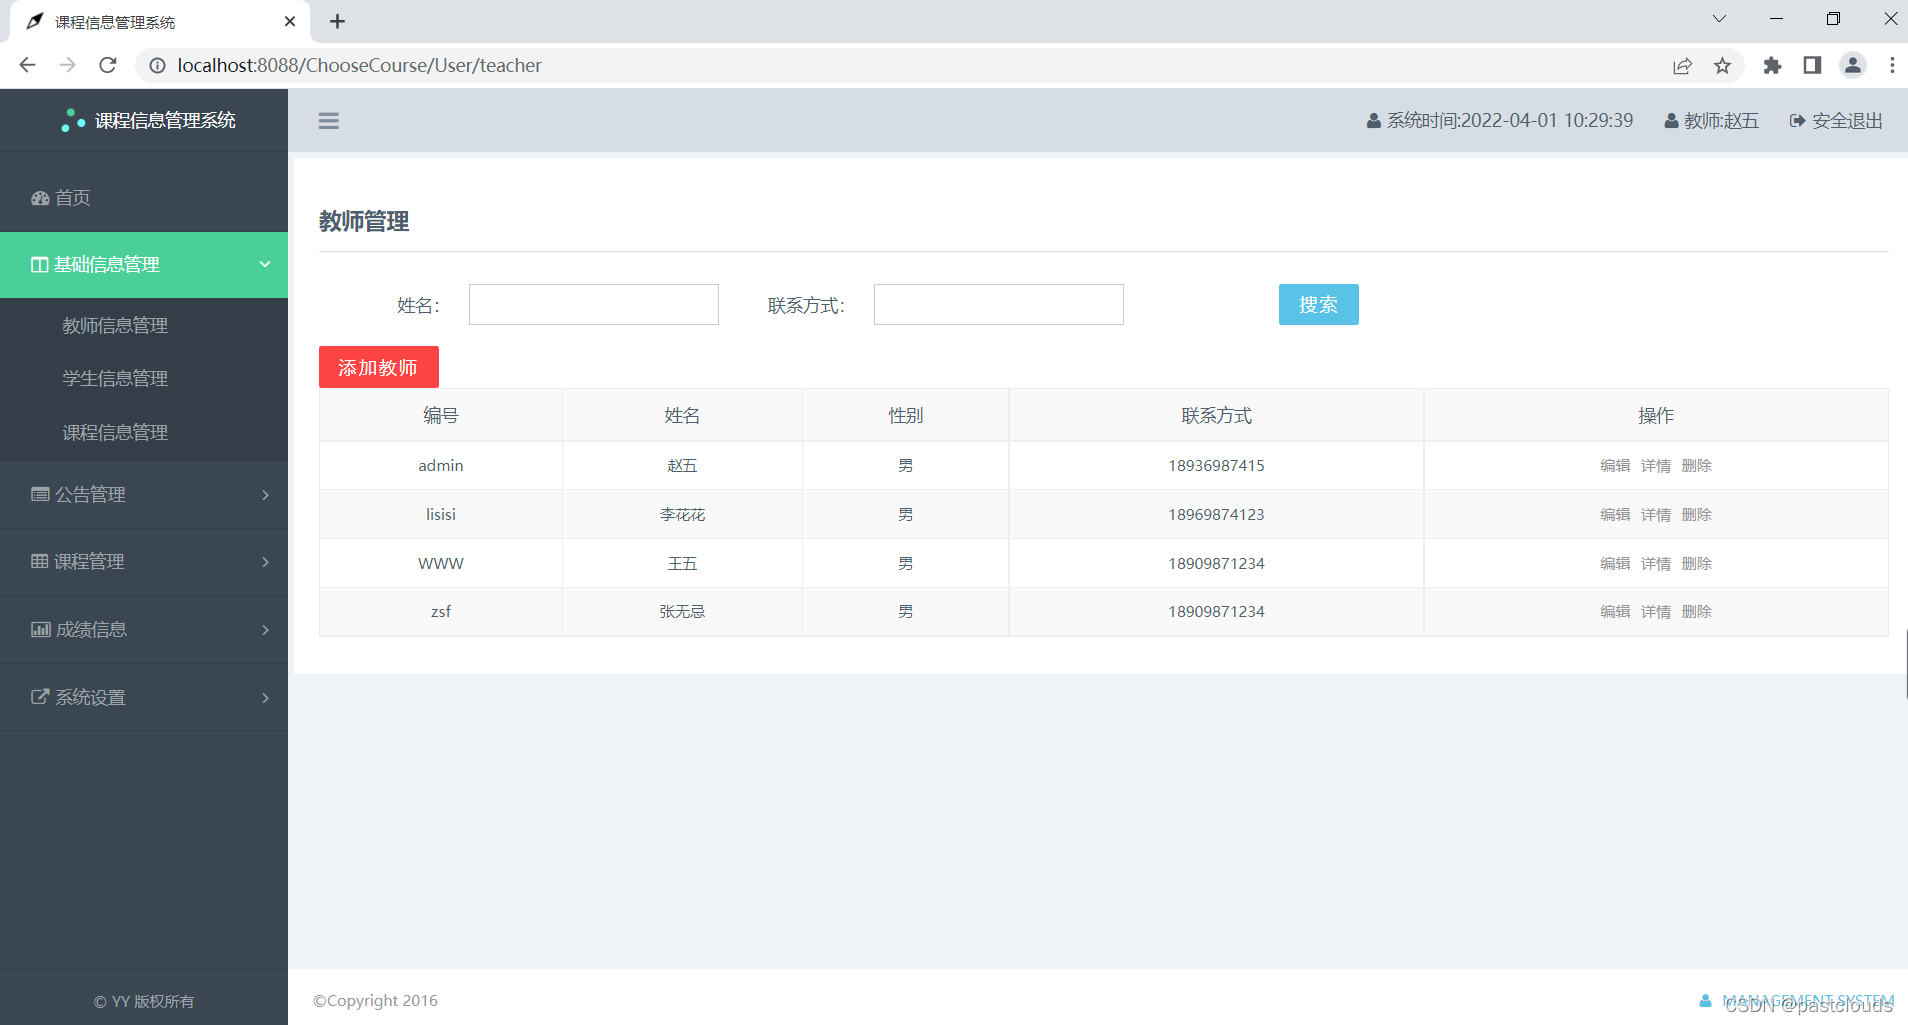Click the external-link icon beside 系统设置

click(x=40, y=696)
